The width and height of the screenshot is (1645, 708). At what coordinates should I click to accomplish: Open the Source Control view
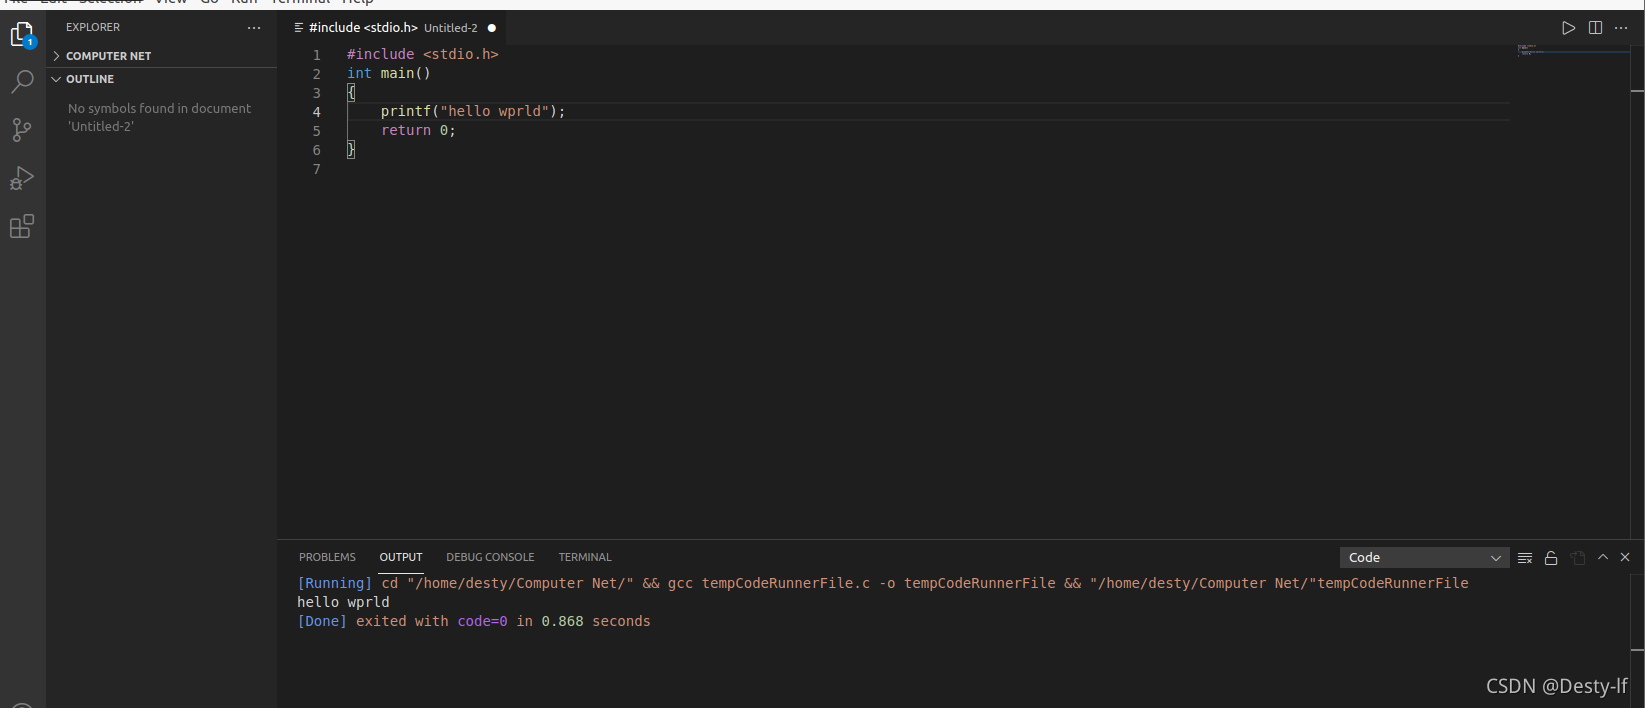click(x=22, y=129)
